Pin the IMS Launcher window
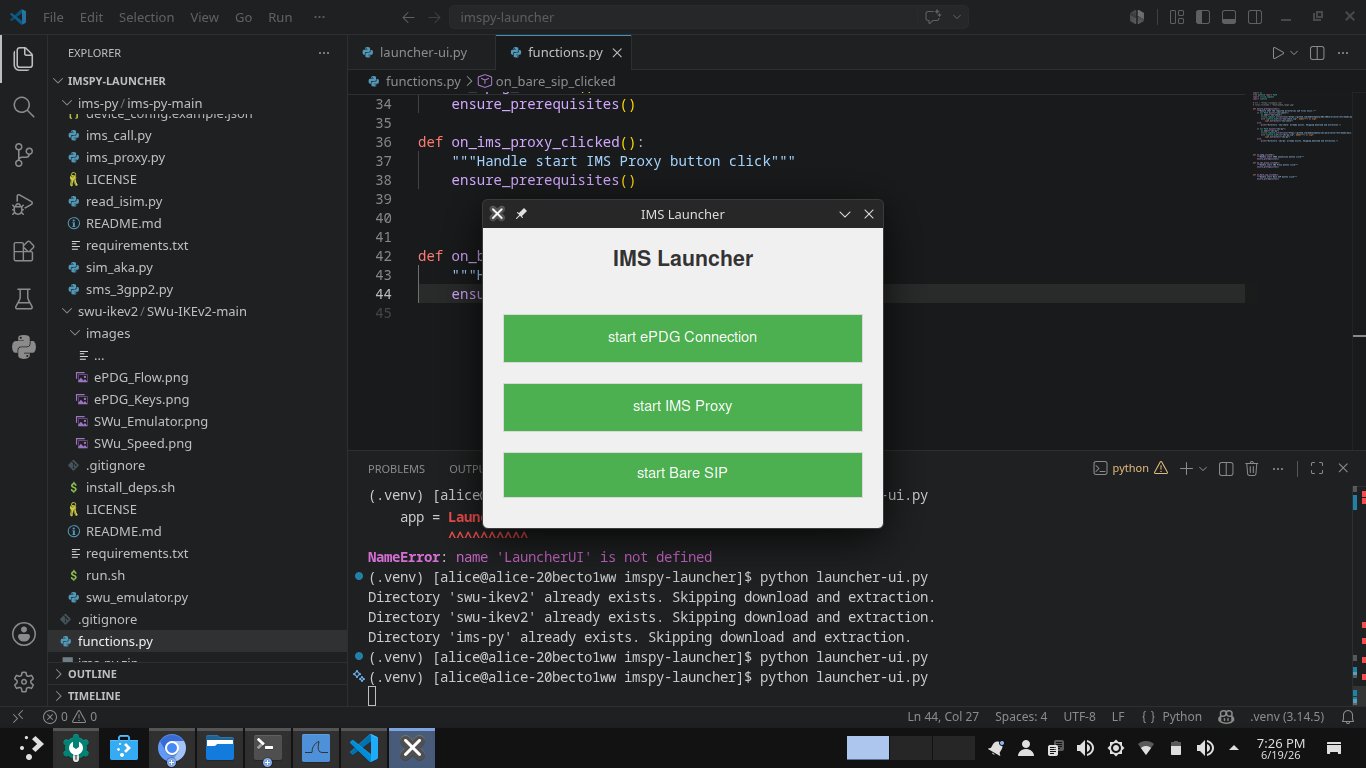The image size is (1366, 768). [521, 214]
